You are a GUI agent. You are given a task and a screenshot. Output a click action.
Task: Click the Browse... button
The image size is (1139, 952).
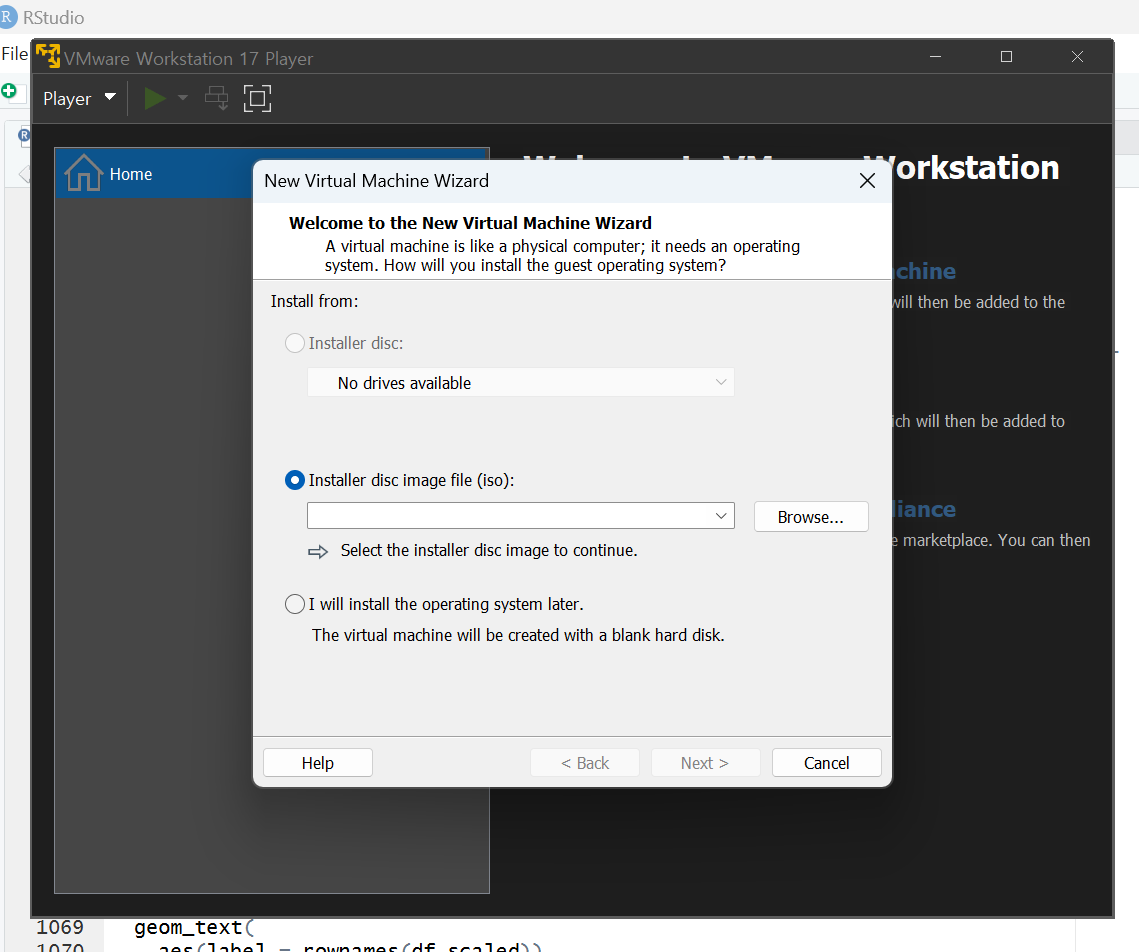click(x=811, y=517)
